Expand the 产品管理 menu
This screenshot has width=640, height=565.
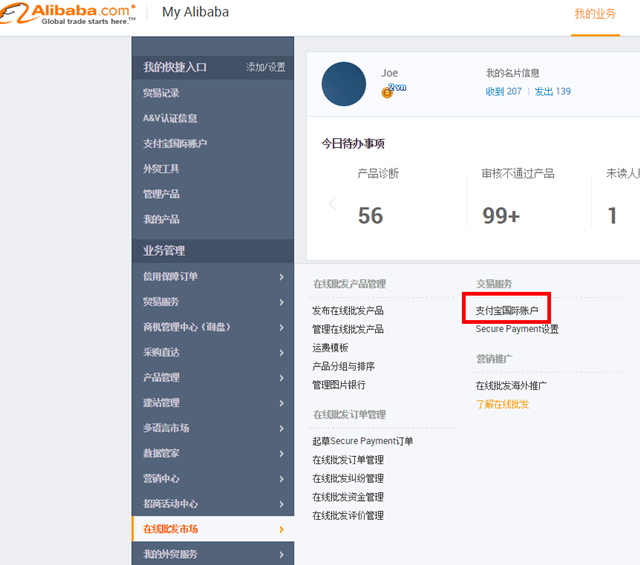pyautogui.click(x=161, y=377)
